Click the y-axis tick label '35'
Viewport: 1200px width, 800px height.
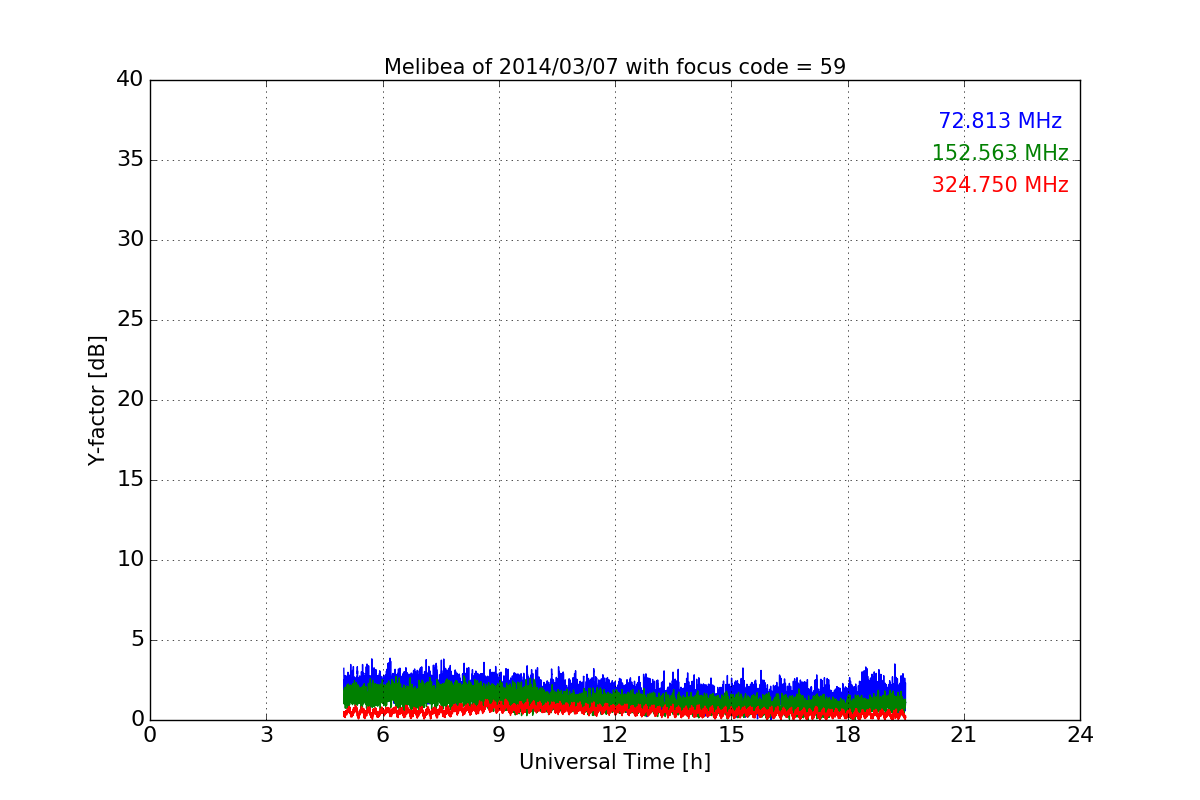pos(130,159)
